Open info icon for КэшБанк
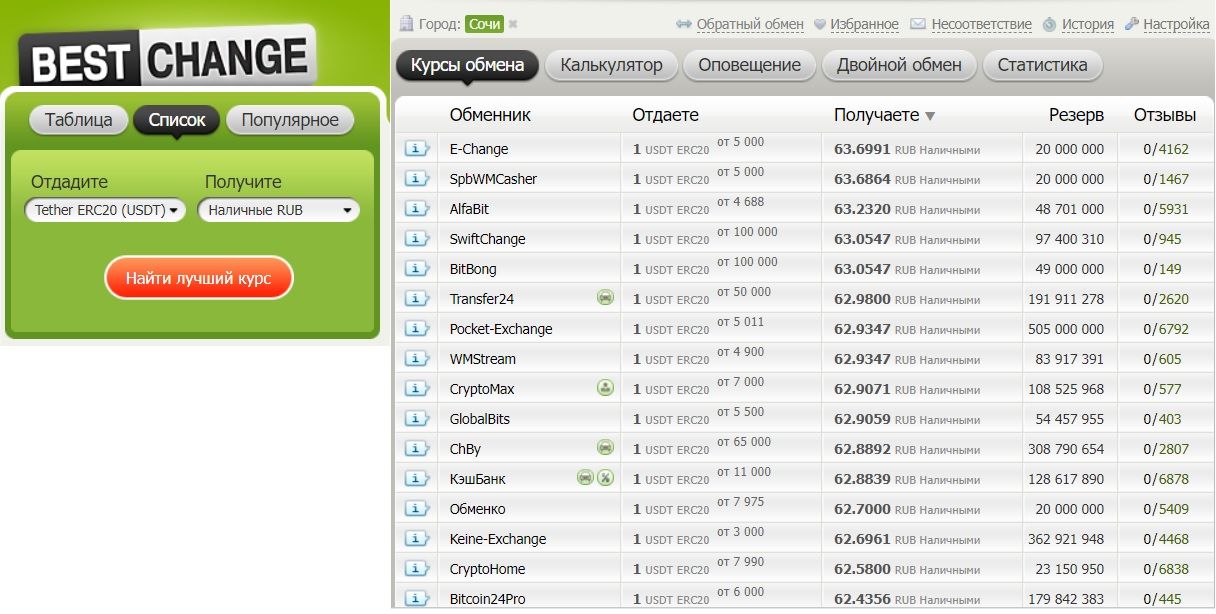 click(416, 479)
